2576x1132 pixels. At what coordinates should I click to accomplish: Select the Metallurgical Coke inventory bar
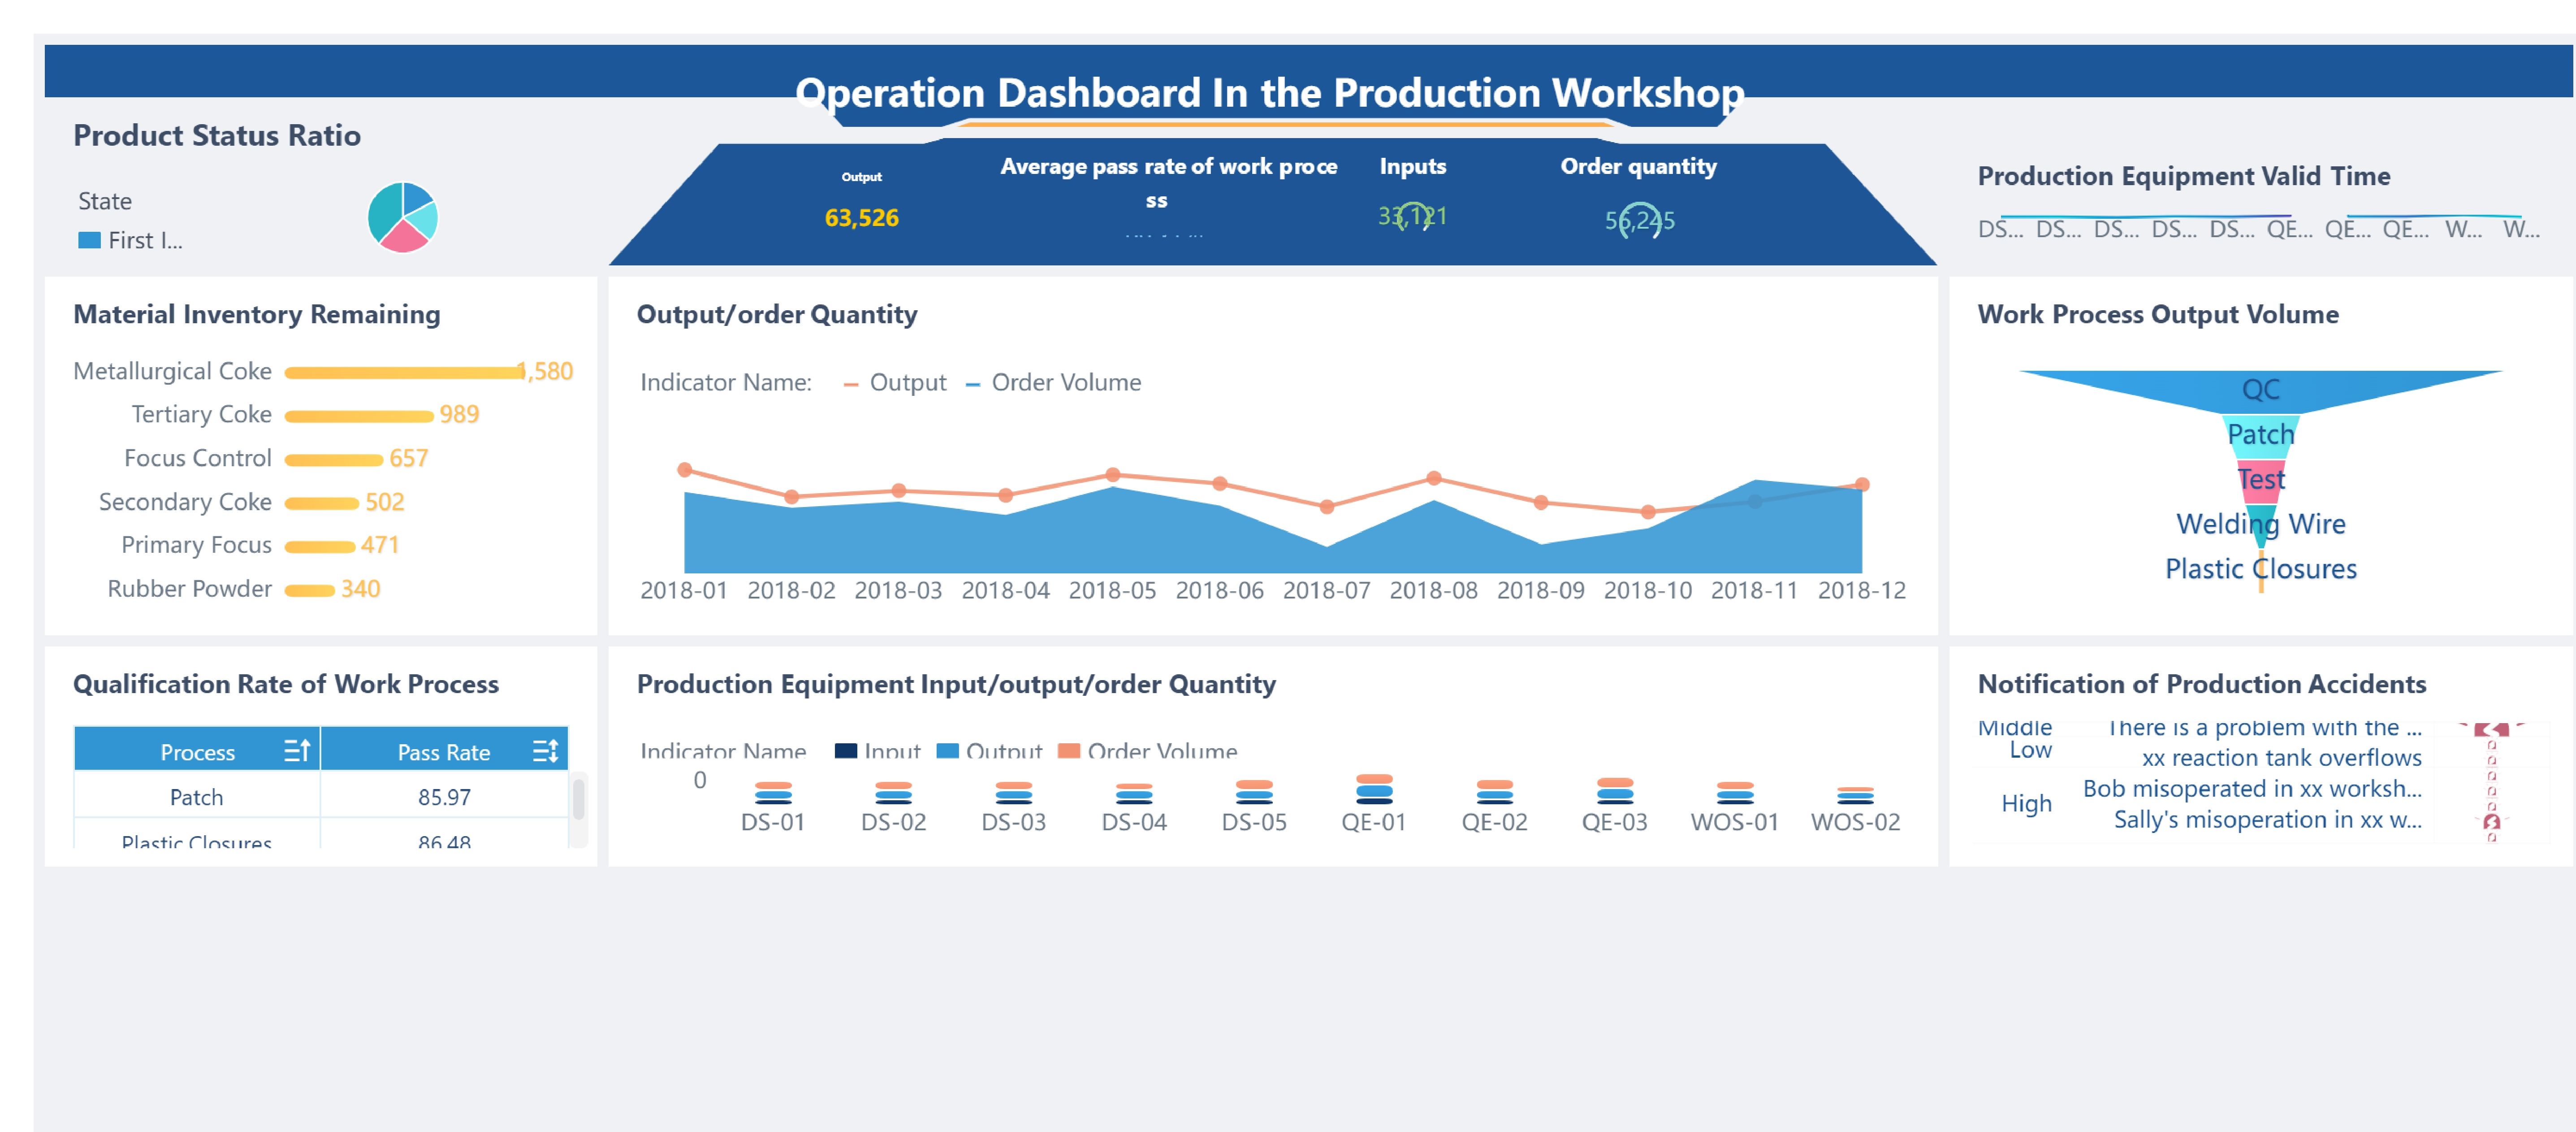click(x=405, y=372)
